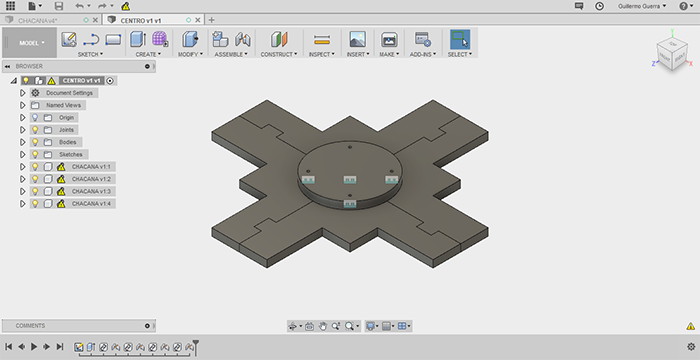This screenshot has height=360, width=700.
Task: Toggle visibility of the Sketches folder
Action: point(35,154)
